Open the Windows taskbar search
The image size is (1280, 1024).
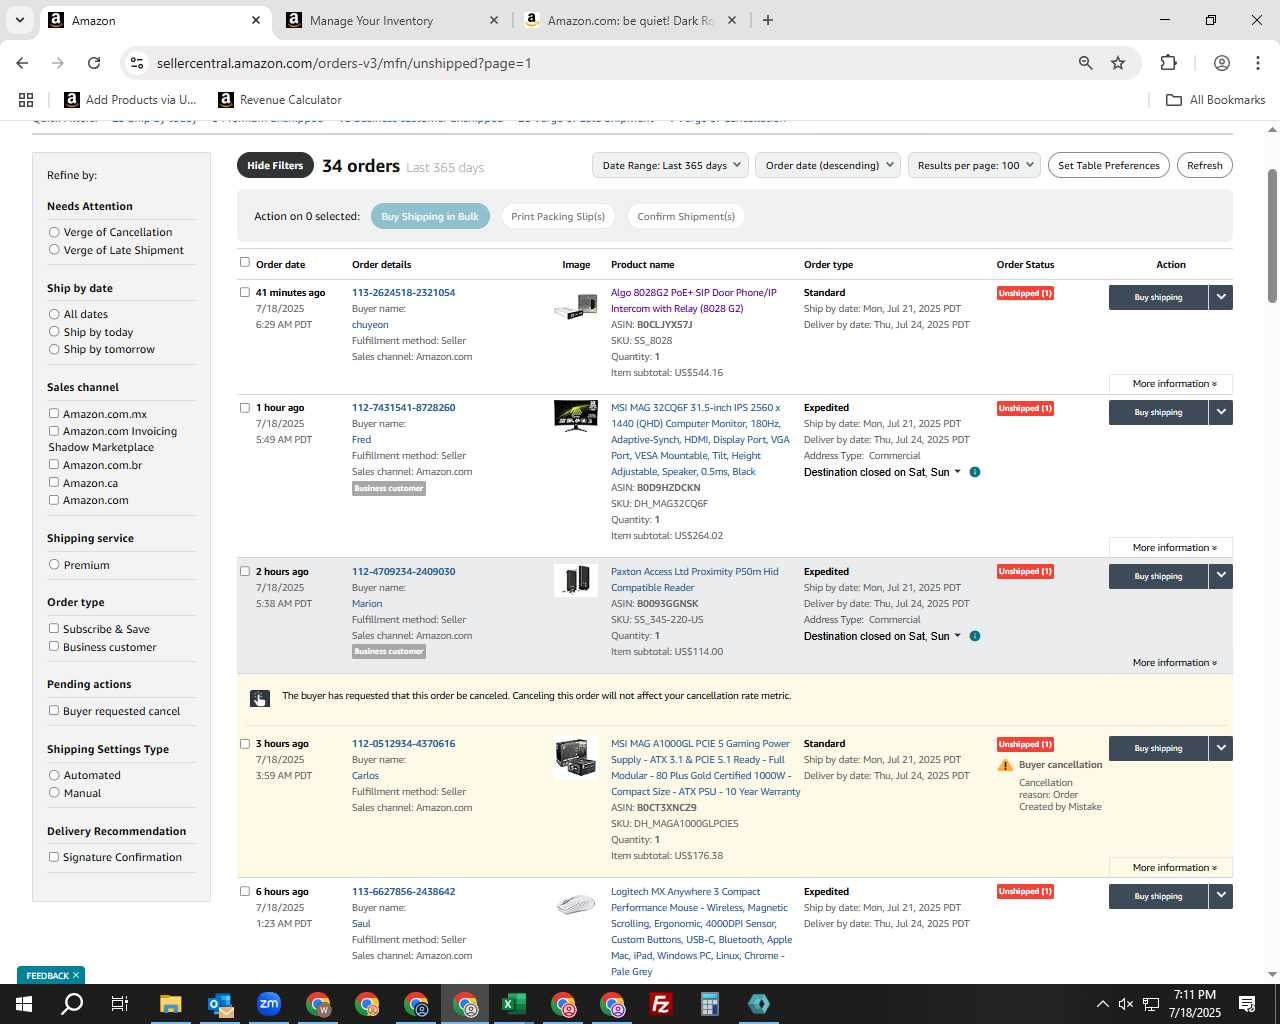tap(72, 1004)
